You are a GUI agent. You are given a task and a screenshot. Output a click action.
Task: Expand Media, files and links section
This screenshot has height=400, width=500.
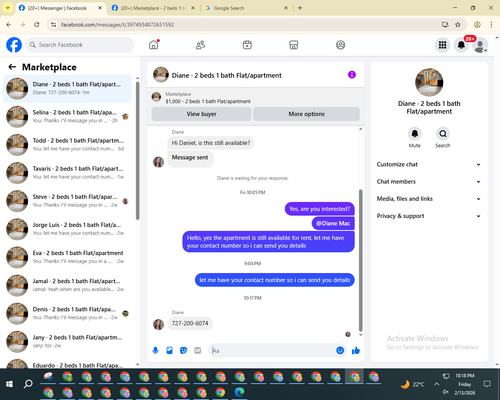[x=429, y=199]
